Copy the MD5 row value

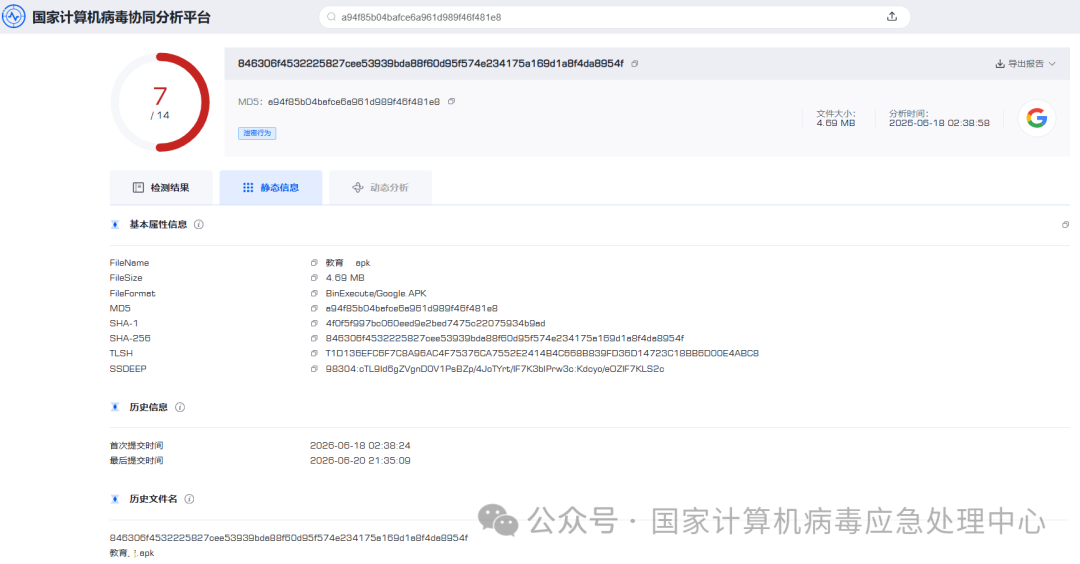[314, 309]
